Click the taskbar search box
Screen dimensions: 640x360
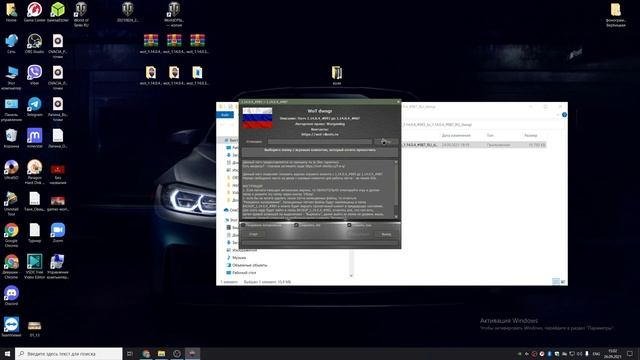[x=69, y=353]
